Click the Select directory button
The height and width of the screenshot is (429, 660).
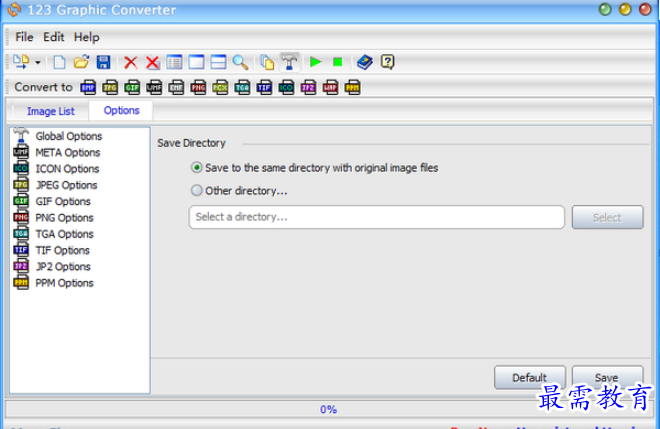point(607,217)
